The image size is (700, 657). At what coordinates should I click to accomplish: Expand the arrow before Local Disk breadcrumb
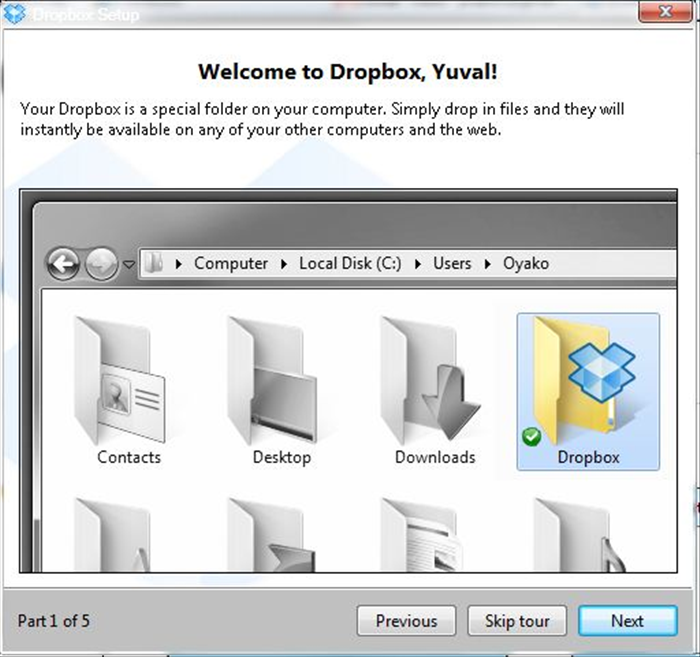coord(284,264)
